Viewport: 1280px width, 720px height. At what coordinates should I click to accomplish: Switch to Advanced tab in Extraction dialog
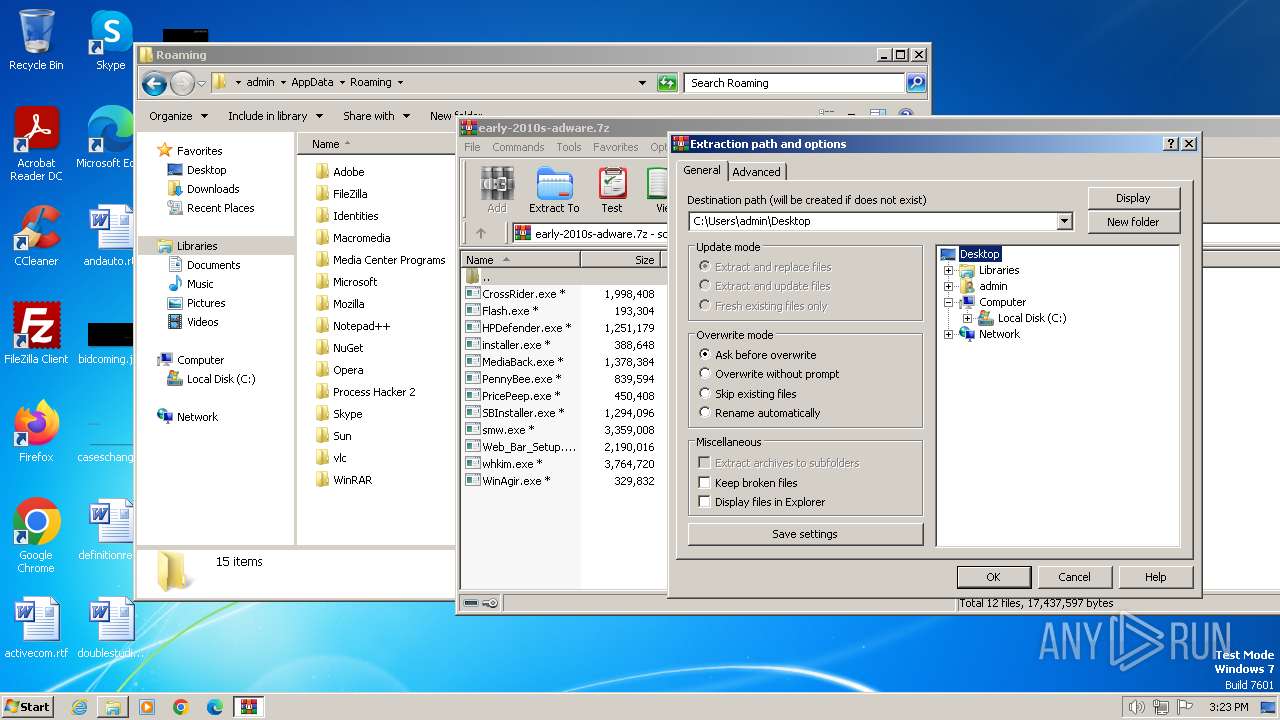click(756, 171)
